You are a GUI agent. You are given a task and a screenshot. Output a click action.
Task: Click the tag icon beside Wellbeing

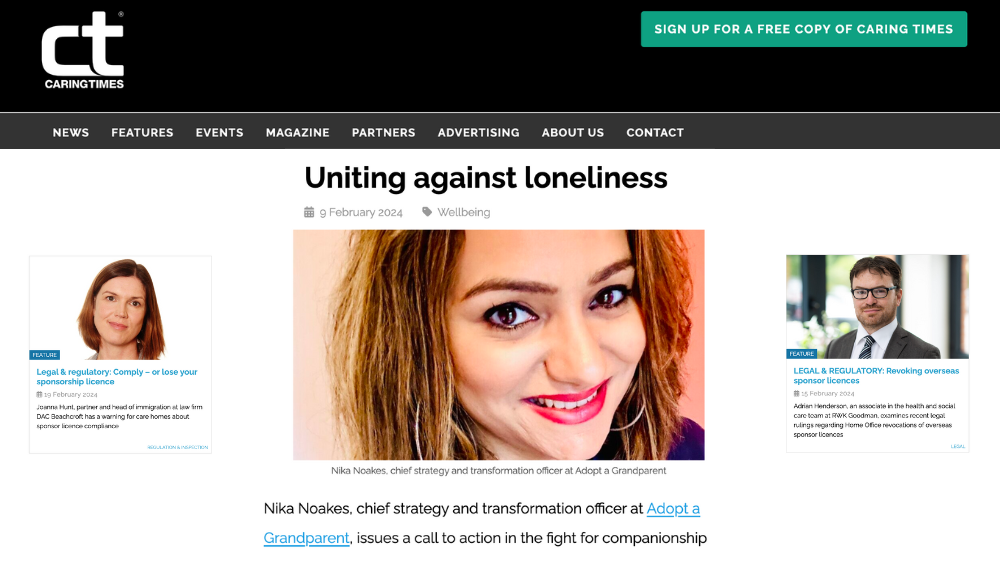coord(427,212)
